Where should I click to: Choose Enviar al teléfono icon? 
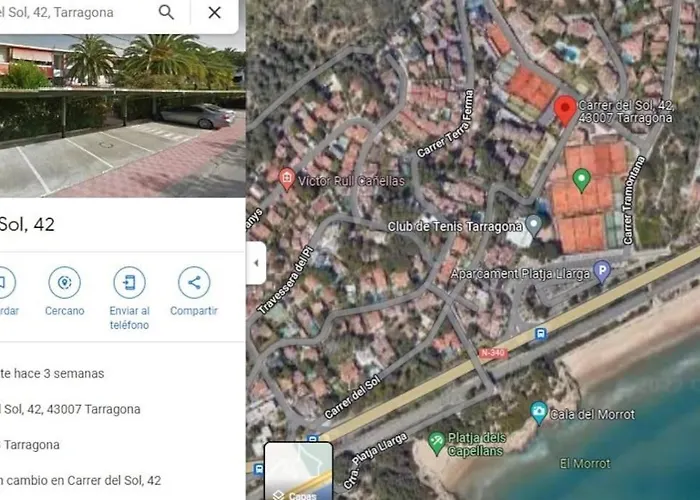129,282
